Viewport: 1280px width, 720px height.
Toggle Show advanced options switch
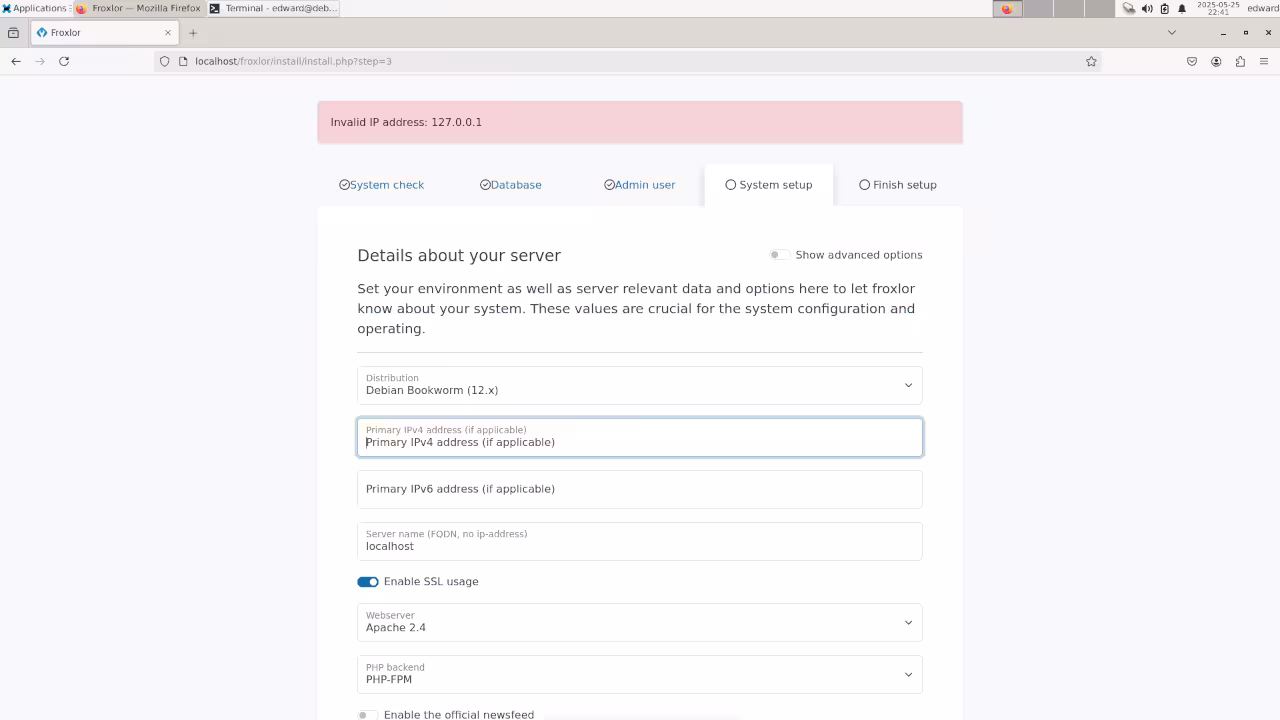pos(778,255)
